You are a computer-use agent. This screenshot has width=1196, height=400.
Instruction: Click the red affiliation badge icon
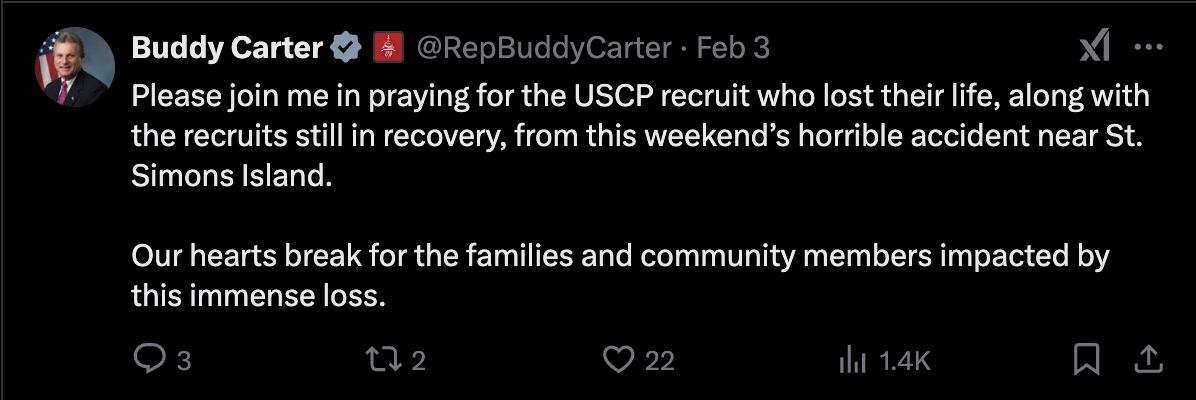click(387, 47)
